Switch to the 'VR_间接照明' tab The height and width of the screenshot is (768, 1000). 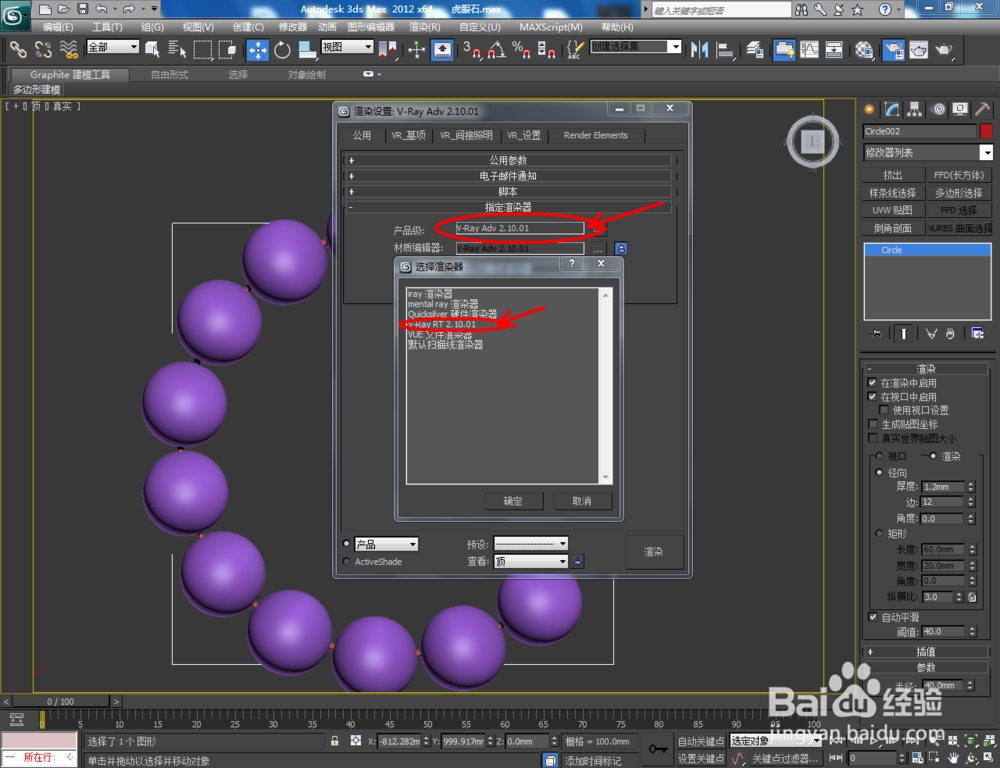pyautogui.click(x=466, y=135)
